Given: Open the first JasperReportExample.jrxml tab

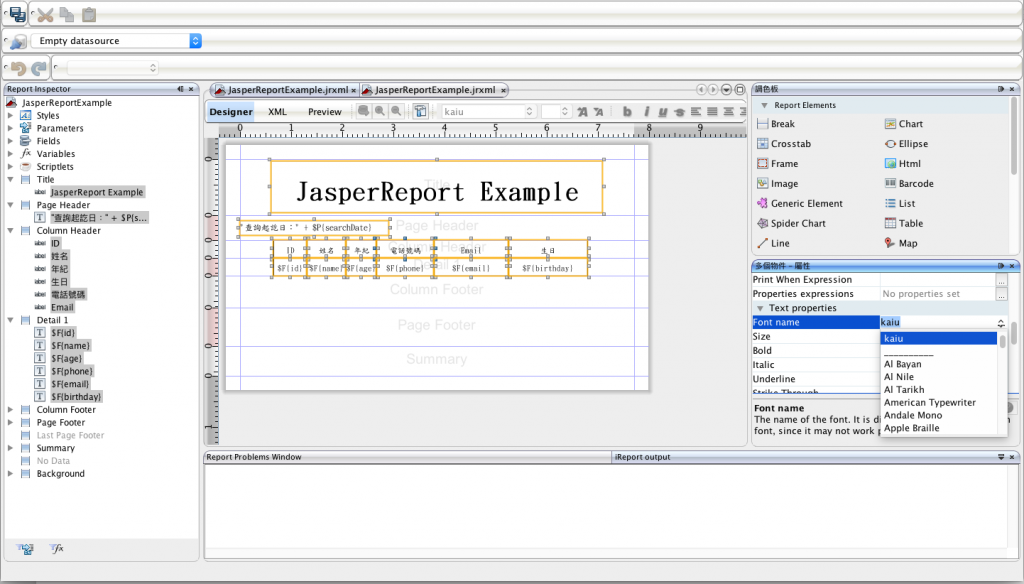Looking at the screenshot, I should pyautogui.click(x=287, y=90).
